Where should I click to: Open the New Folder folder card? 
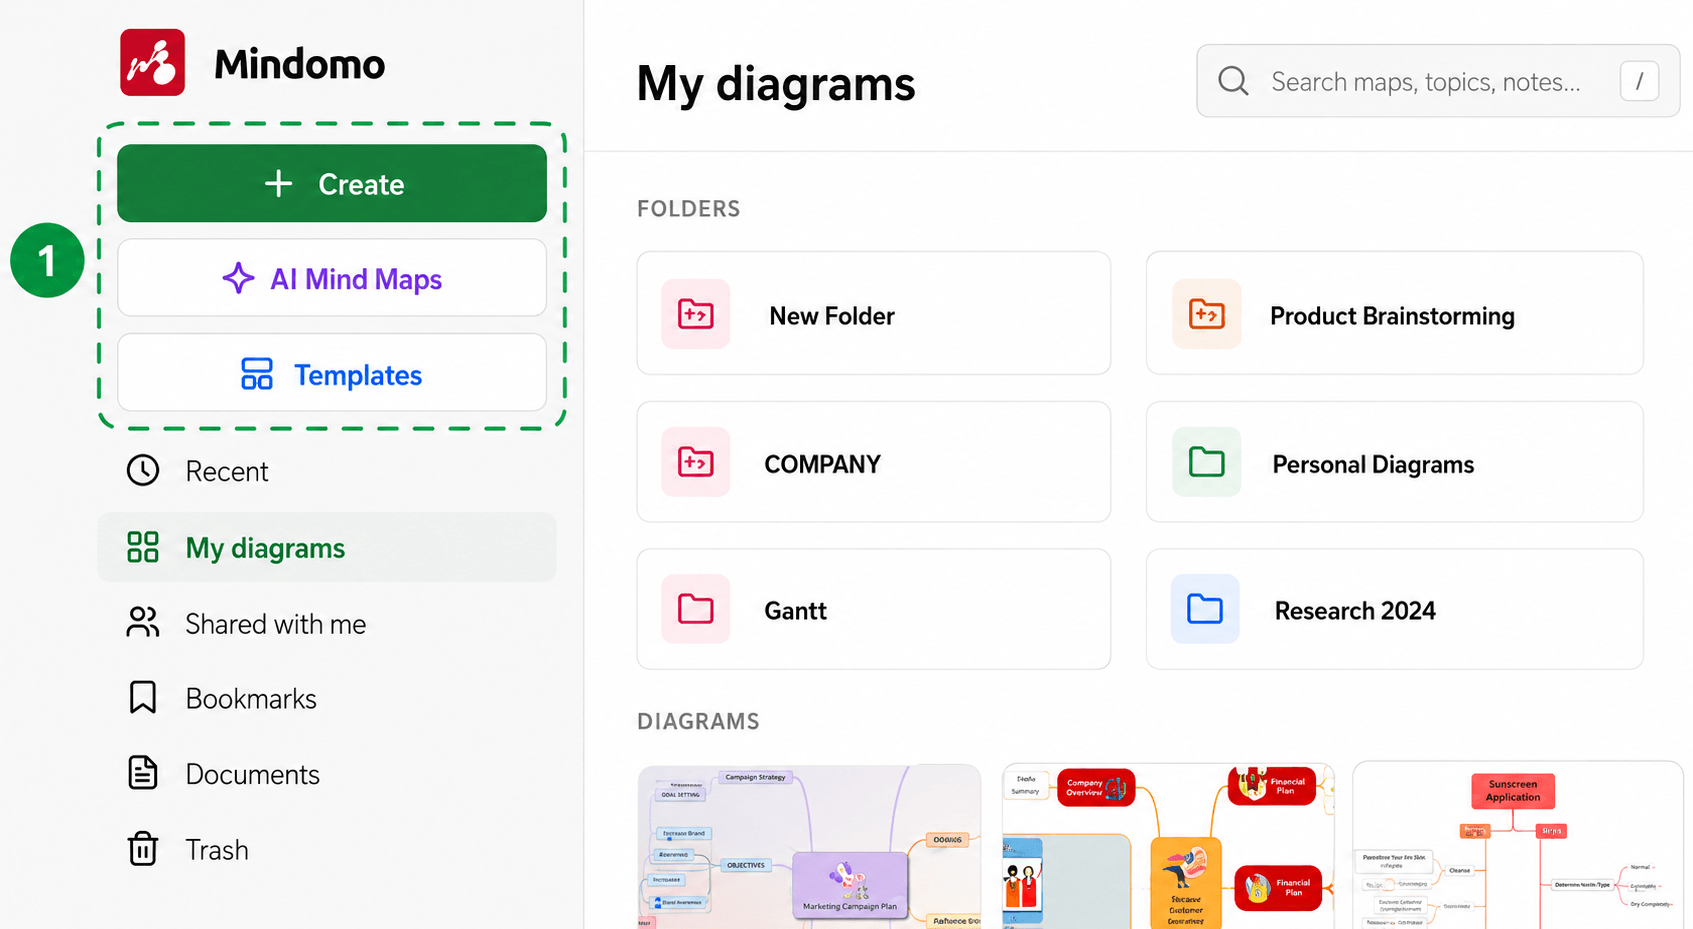[x=874, y=313]
